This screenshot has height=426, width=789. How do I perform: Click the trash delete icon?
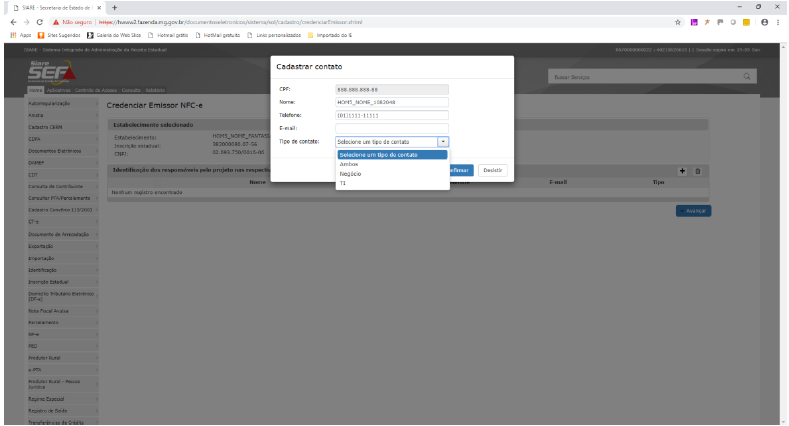pyautogui.click(x=697, y=171)
